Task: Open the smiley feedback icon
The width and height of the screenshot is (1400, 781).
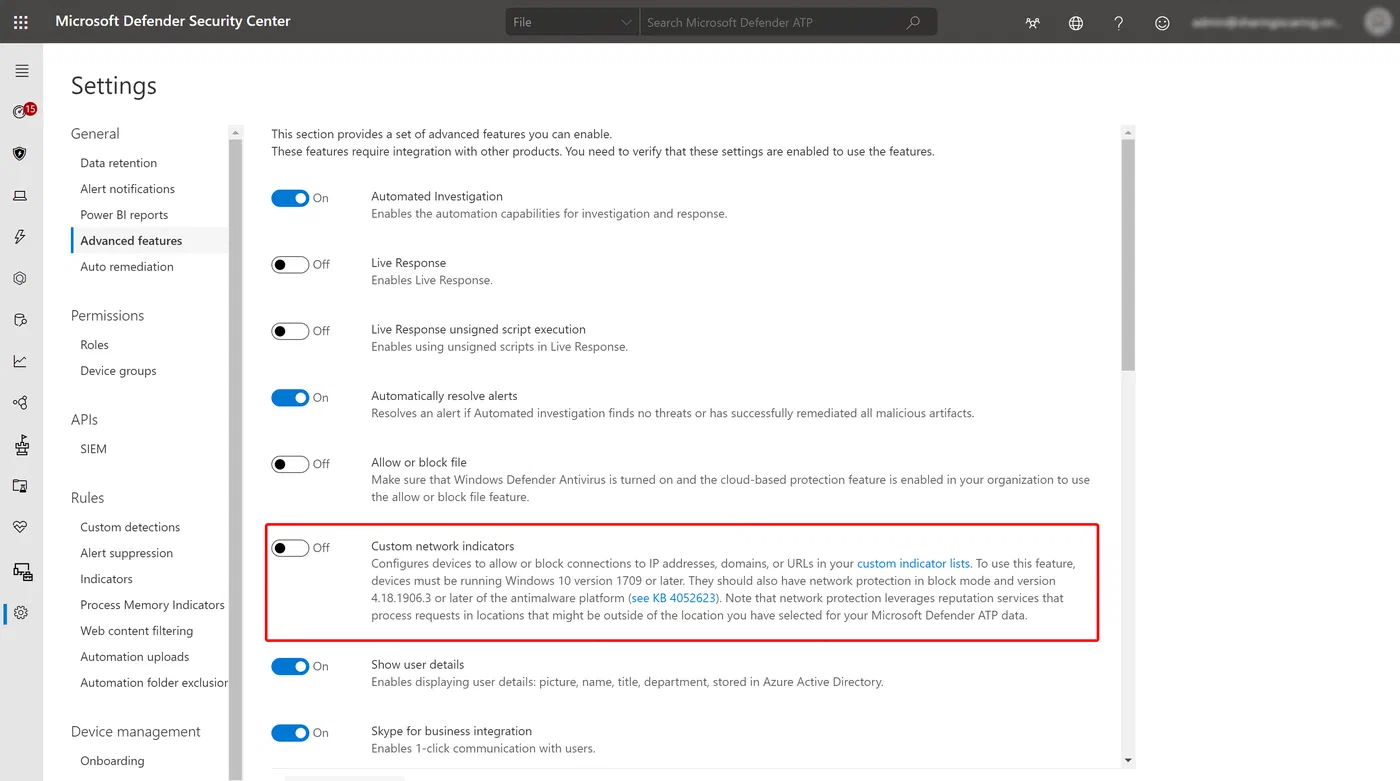Action: [x=1162, y=23]
